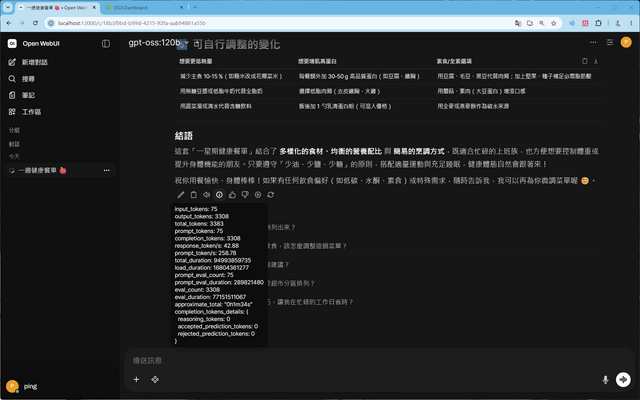Expand the 對話 section in sidebar
This screenshot has width=640, height=400.
(x=14, y=144)
